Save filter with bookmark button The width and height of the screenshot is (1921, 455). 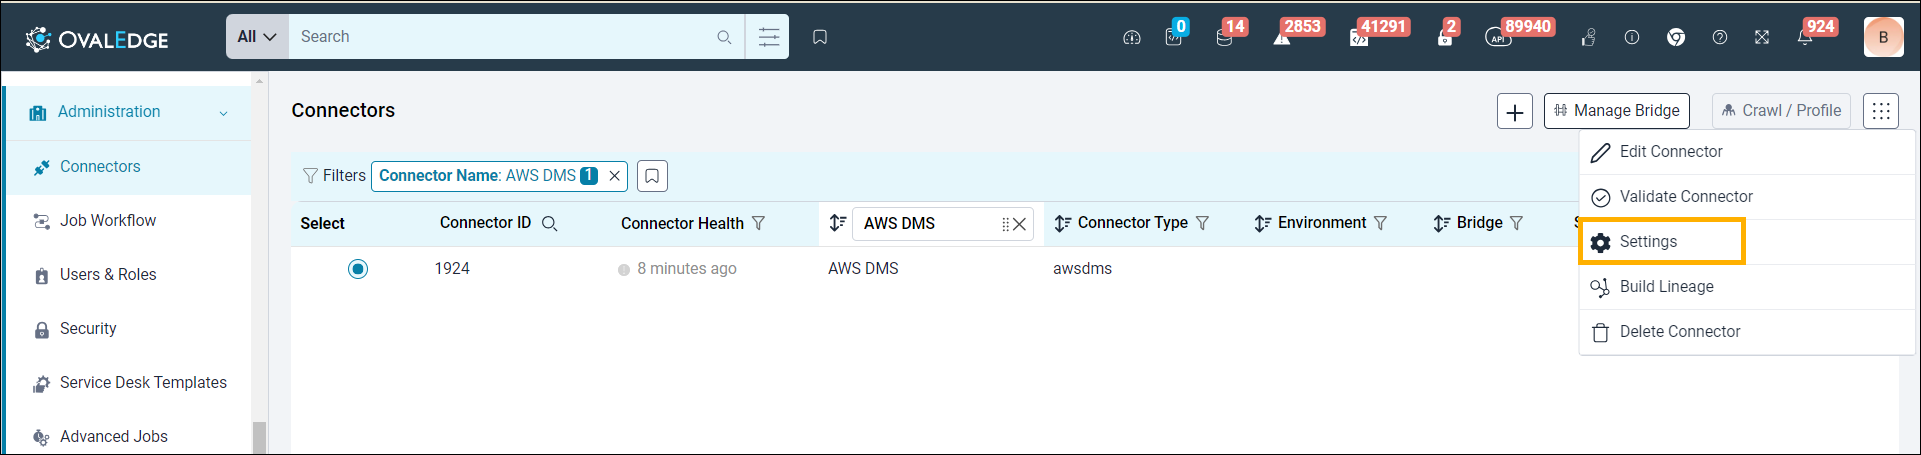tap(652, 176)
